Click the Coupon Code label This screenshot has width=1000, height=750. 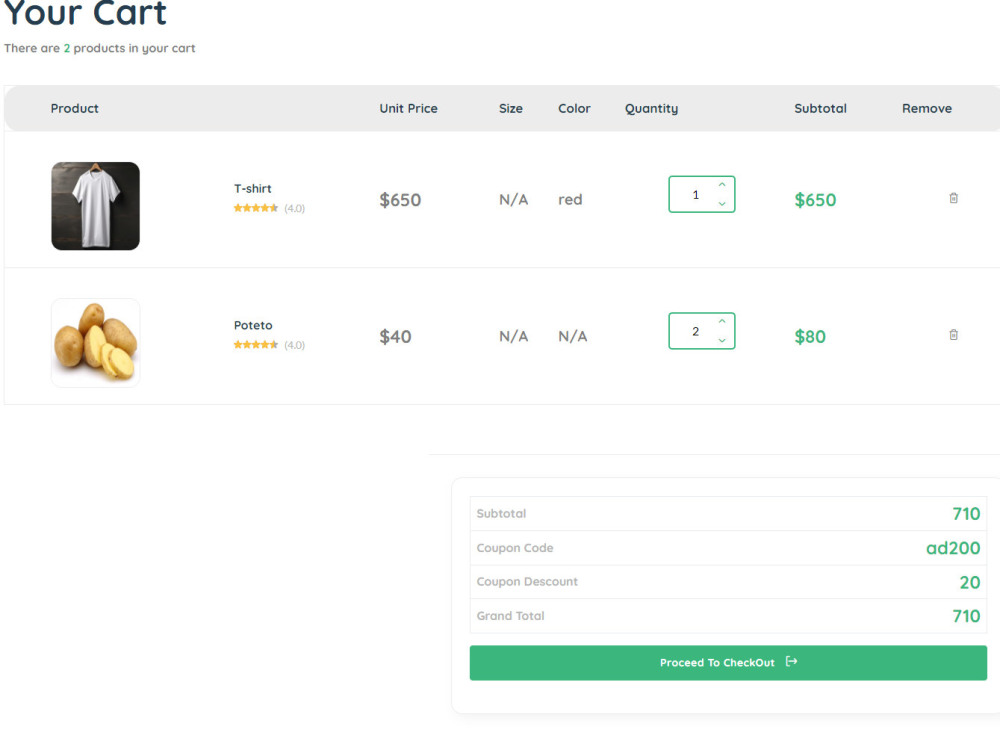pos(515,548)
